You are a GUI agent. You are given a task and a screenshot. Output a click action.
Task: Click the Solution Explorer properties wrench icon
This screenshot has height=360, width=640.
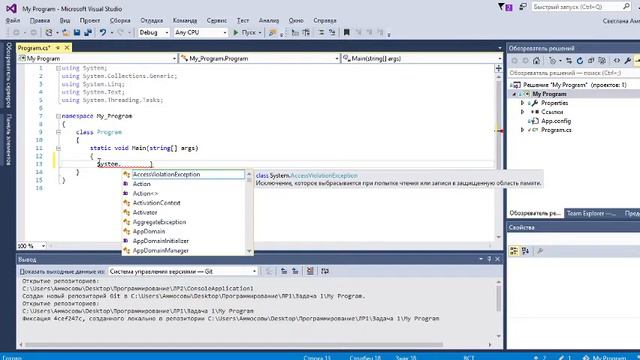coord(628,61)
